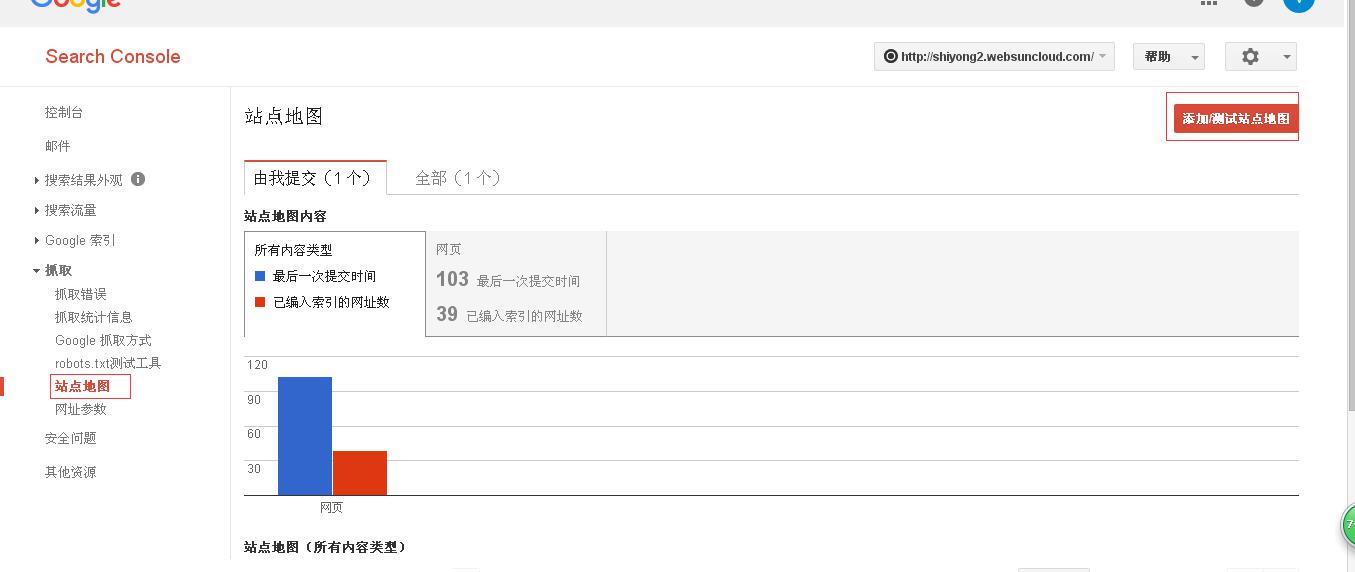The width and height of the screenshot is (1355, 572).
Task: Click 添加/测试站点地图 button
Action: 1236,118
